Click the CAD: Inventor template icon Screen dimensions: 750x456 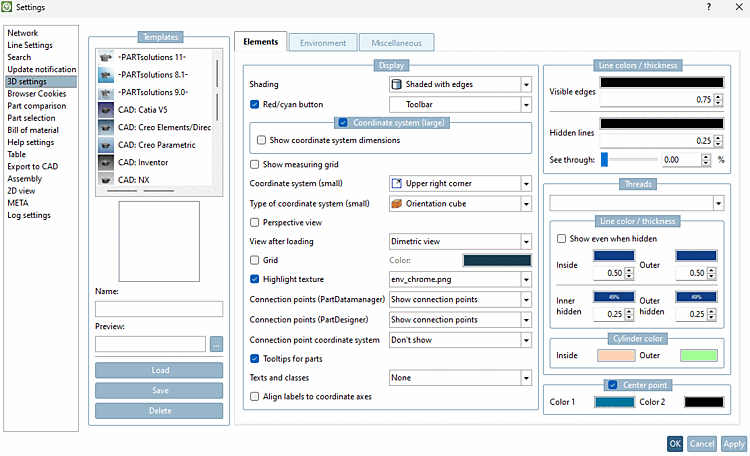(x=106, y=163)
